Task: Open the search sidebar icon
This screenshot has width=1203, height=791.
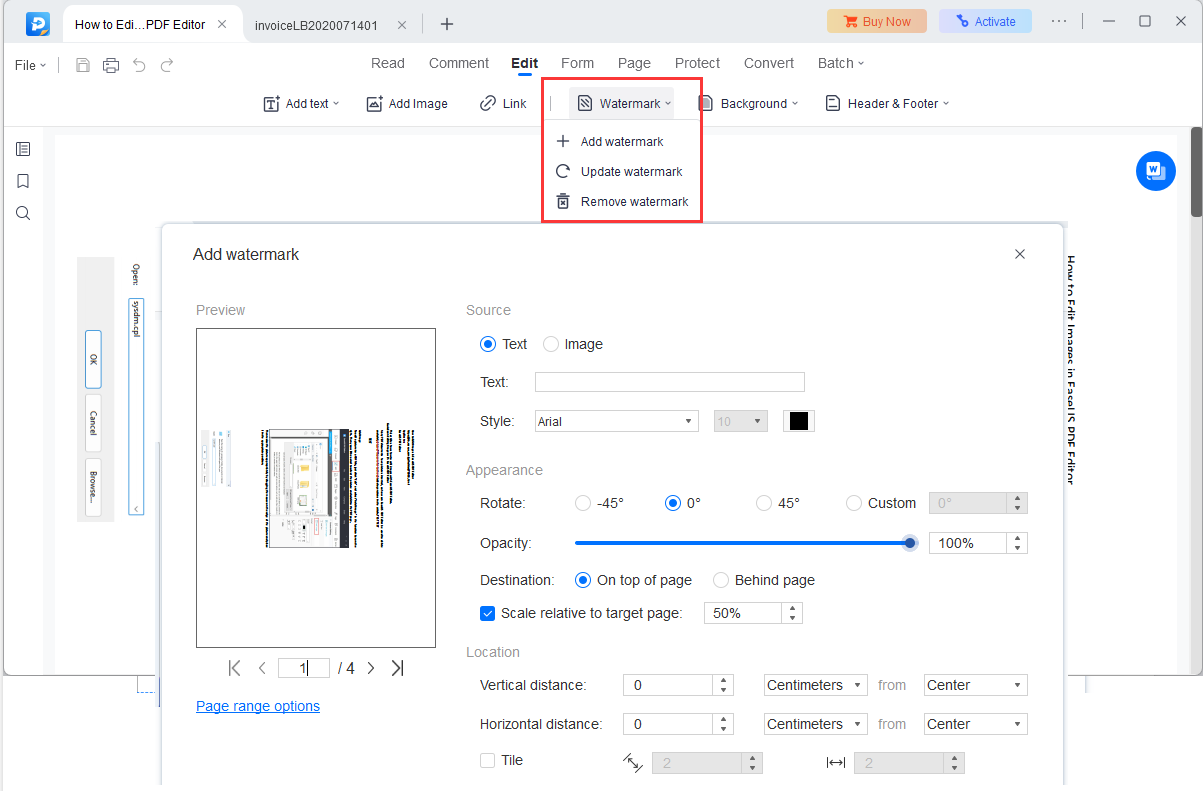Action: (x=23, y=213)
